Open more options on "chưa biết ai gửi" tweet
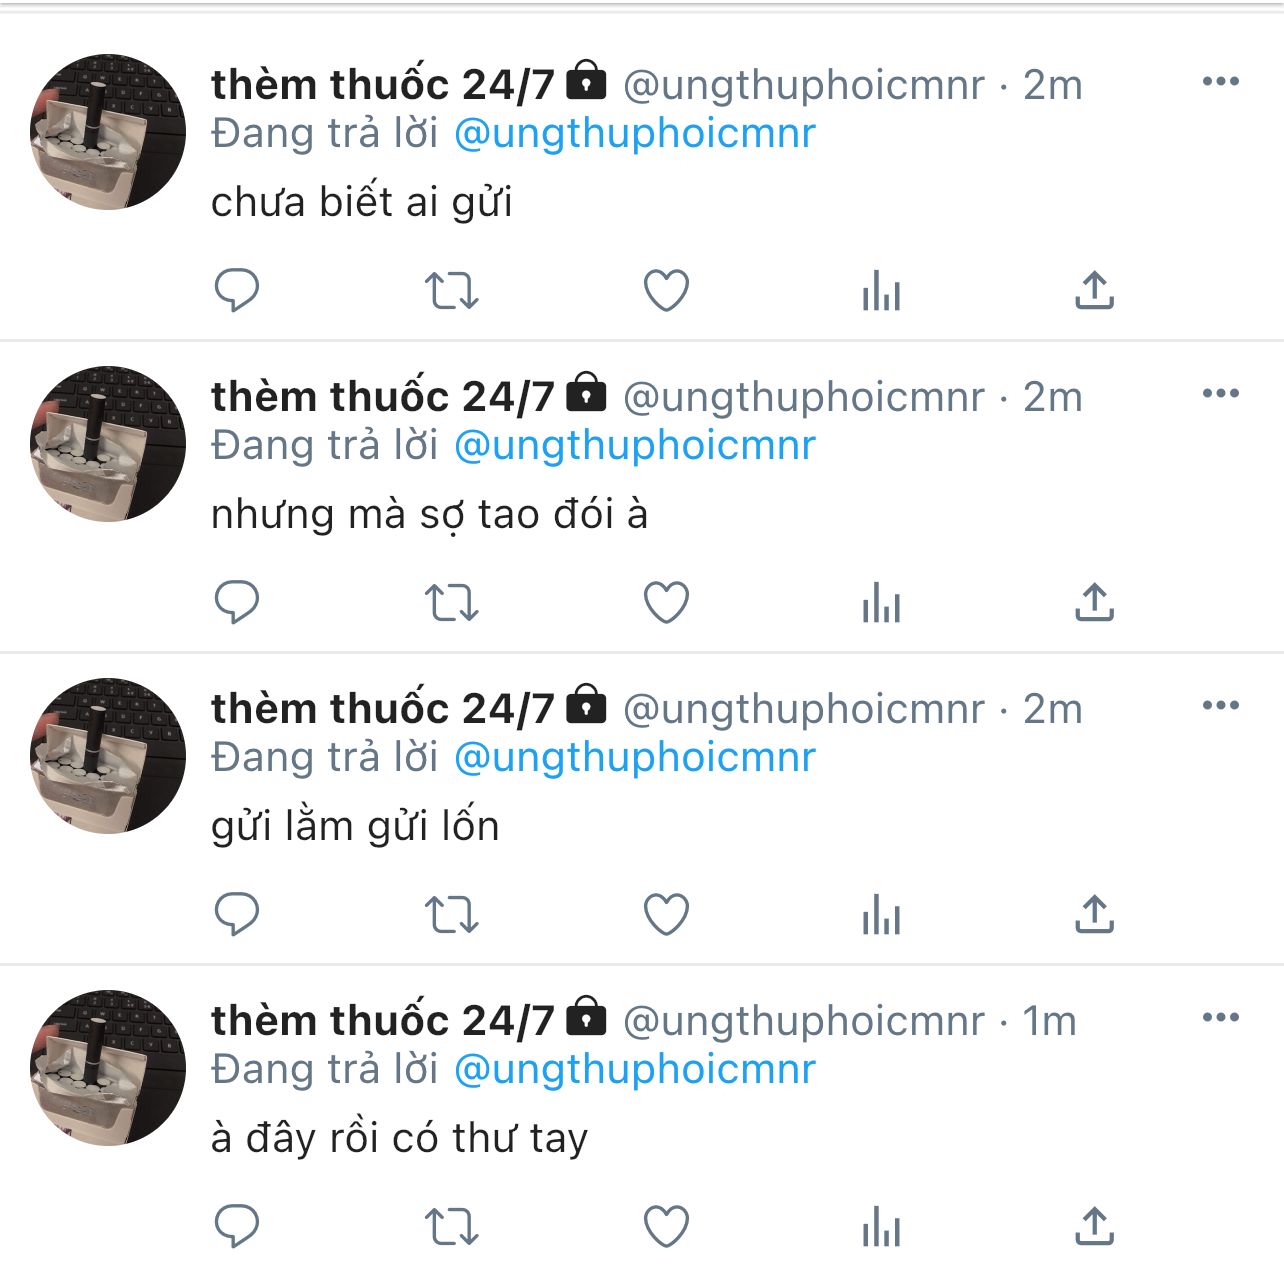This screenshot has height=1274, width=1284. [x=1220, y=82]
